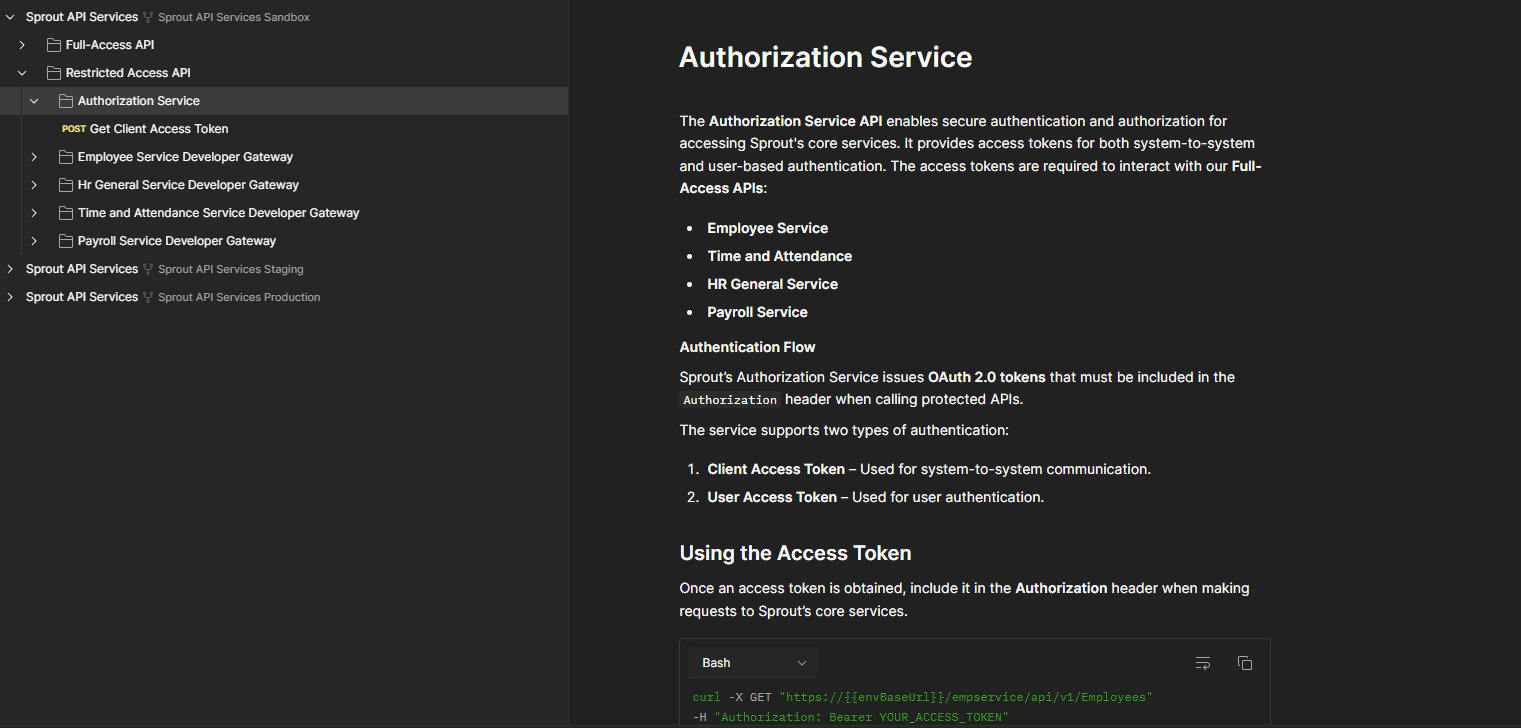The image size is (1521, 728).
Task: Select Time and Attendance Service Developer Gateway folder
Action: coord(218,213)
